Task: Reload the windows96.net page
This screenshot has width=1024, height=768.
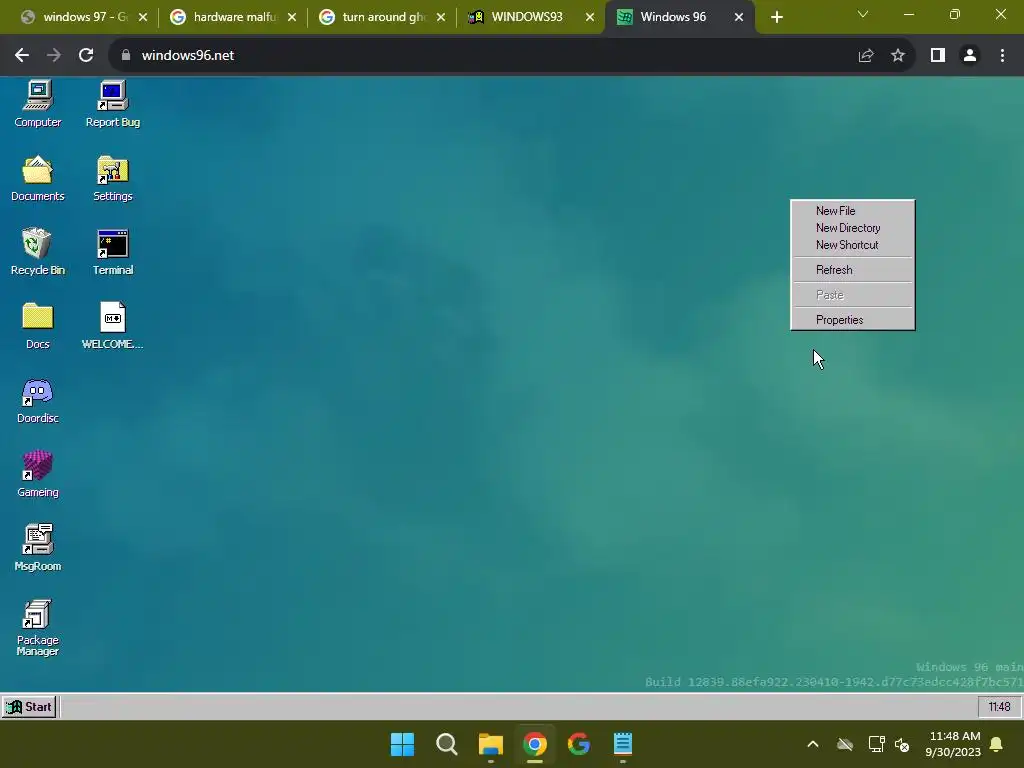Action: [86, 55]
